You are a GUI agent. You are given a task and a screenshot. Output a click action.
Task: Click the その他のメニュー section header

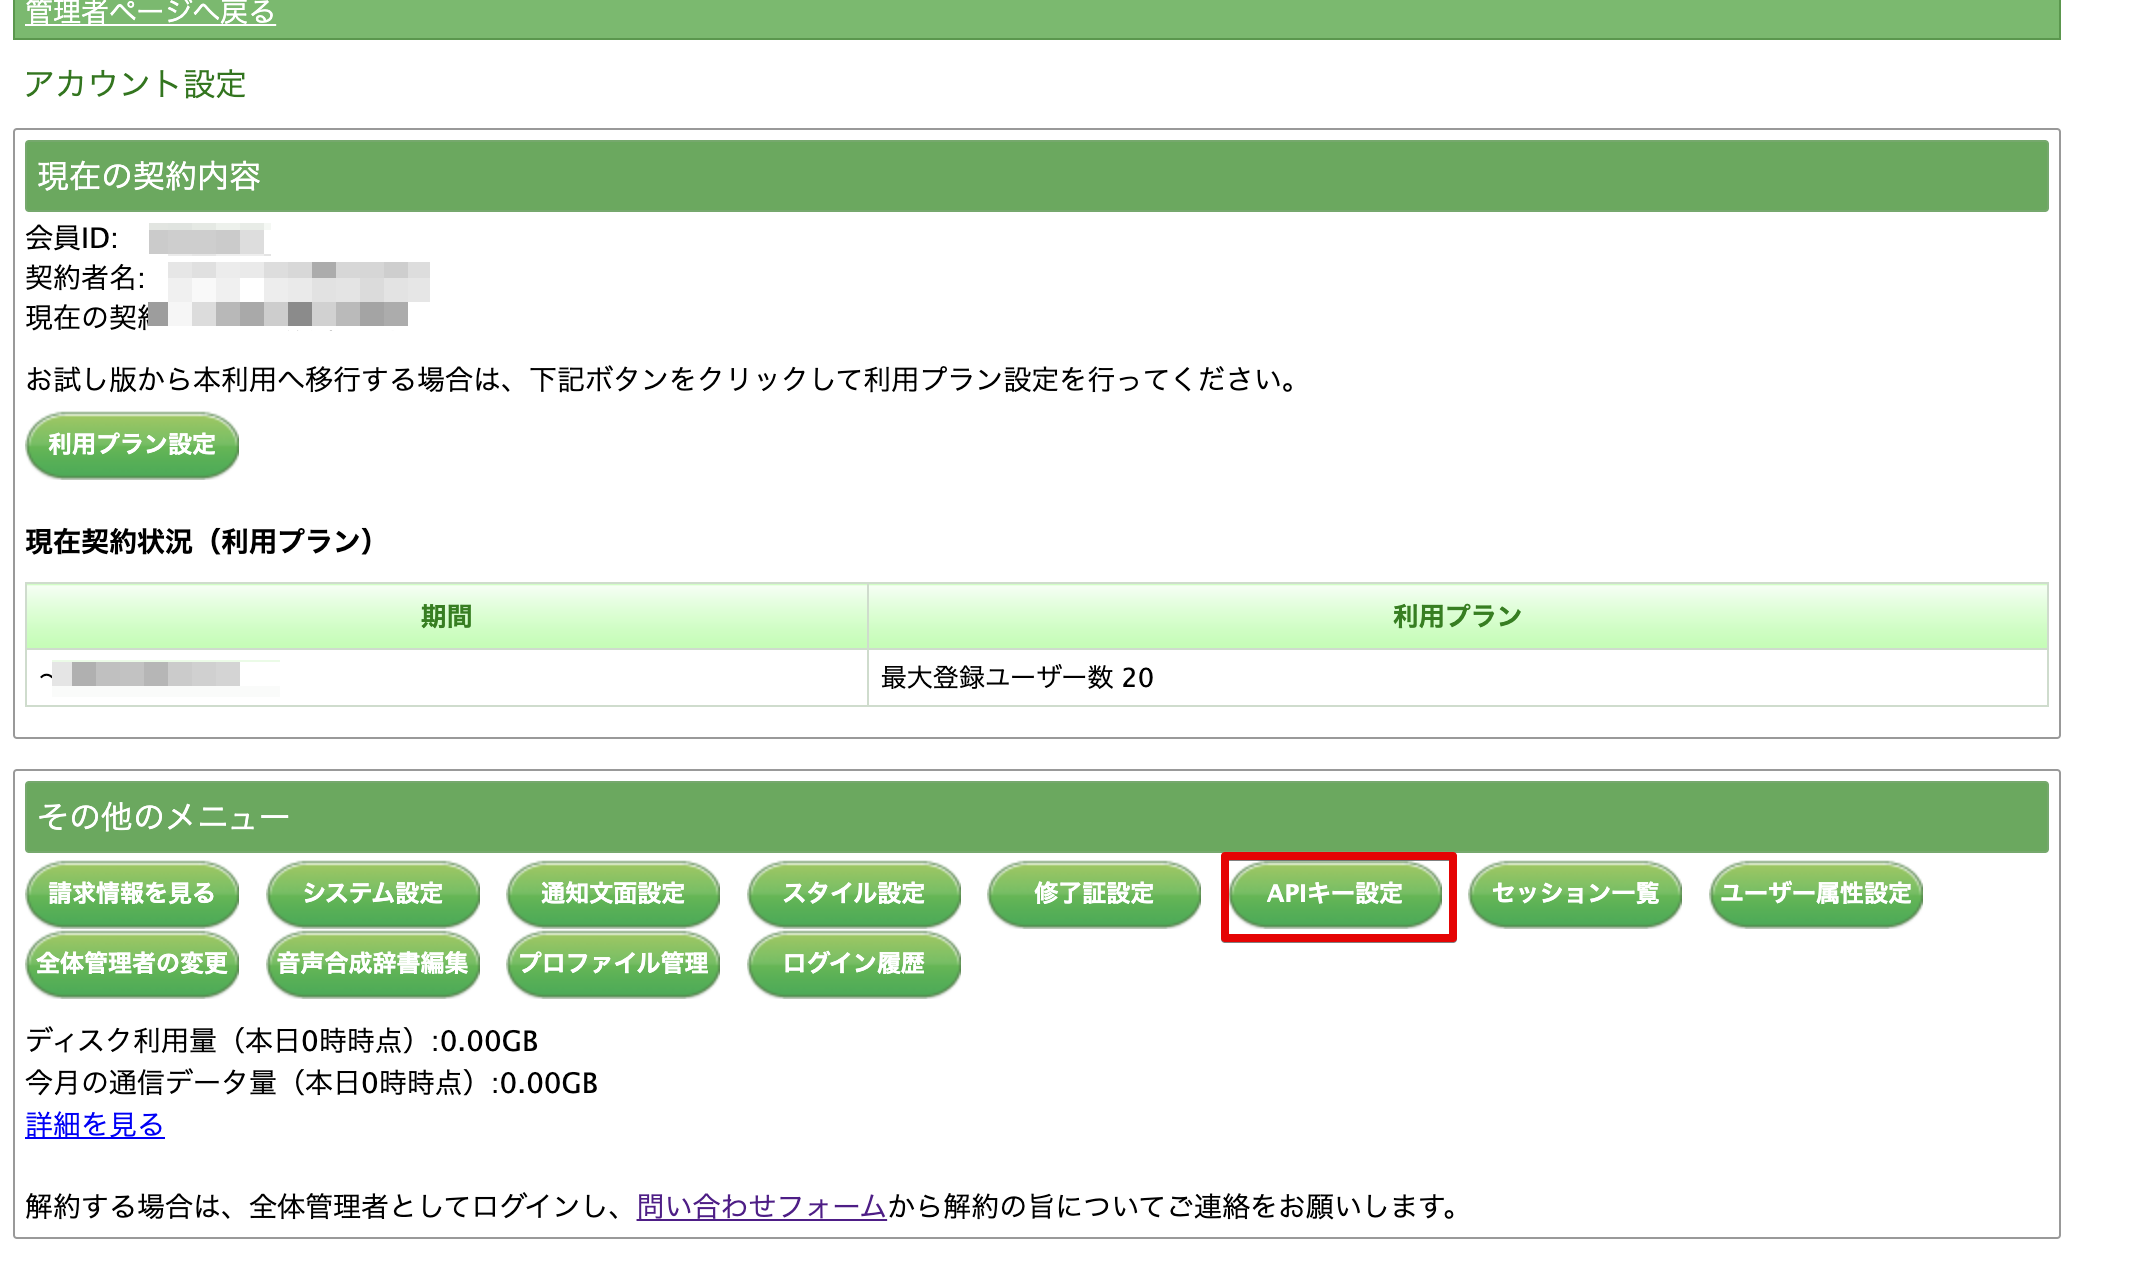pos(163,817)
